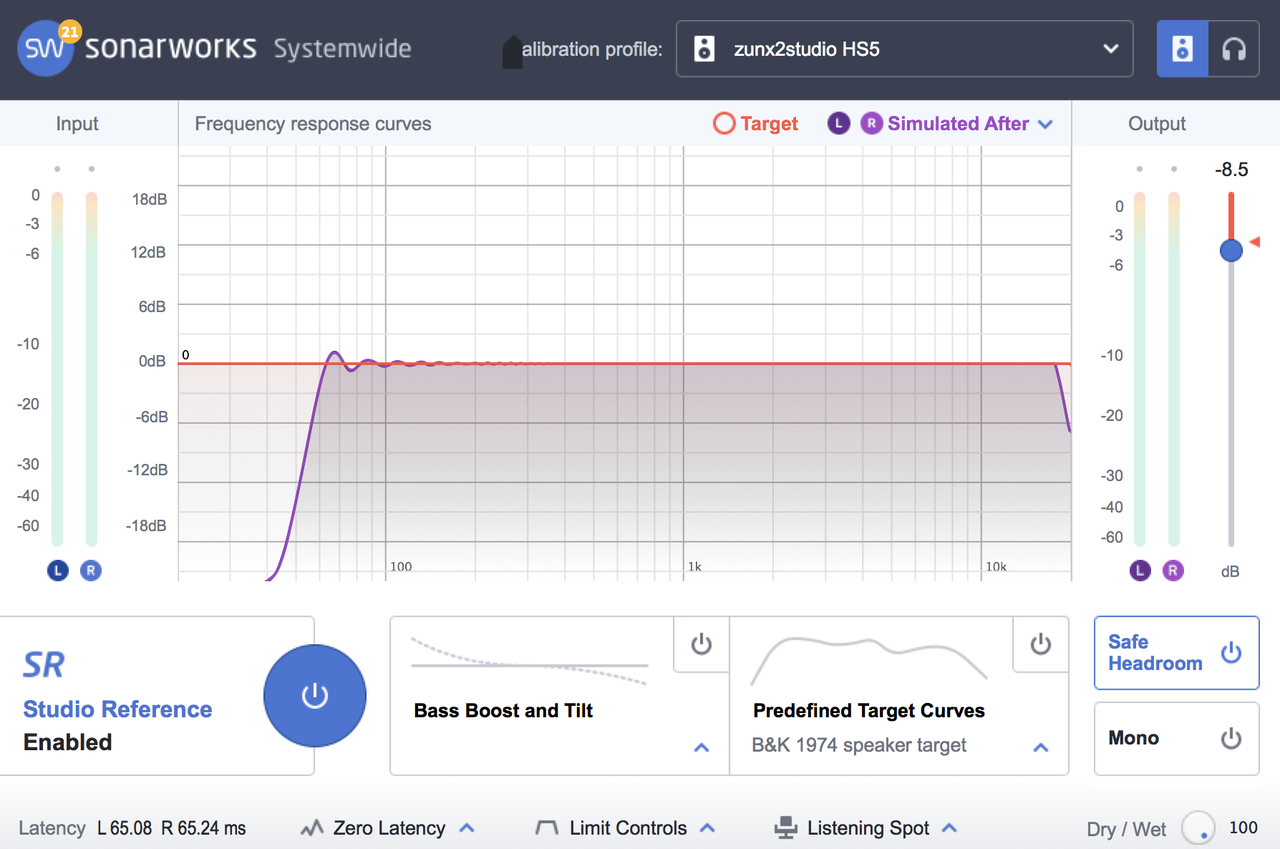Click the R badge under Output meters
The width and height of the screenshot is (1280, 849).
pyautogui.click(x=1173, y=571)
